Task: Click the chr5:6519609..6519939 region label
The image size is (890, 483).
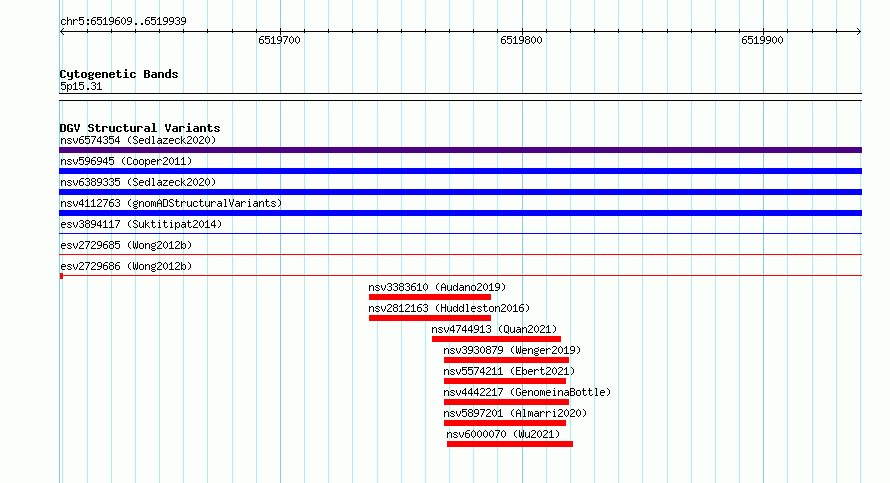Action: 123,21
